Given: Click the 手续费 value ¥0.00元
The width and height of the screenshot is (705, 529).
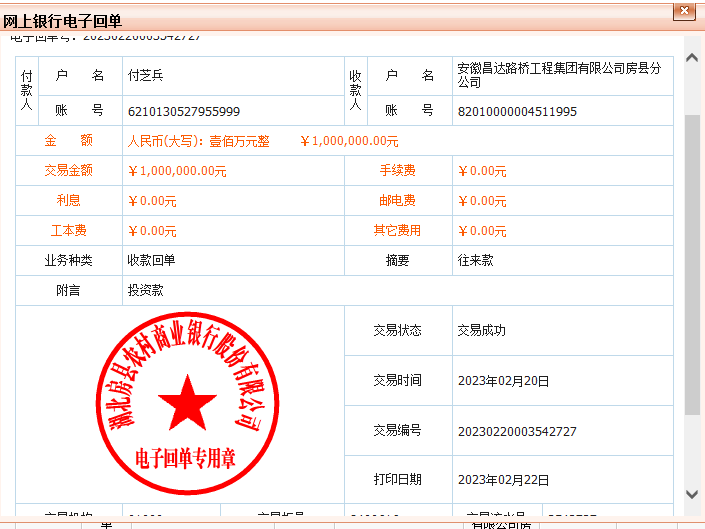Looking at the screenshot, I should pyautogui.click(x=482, y=171).
